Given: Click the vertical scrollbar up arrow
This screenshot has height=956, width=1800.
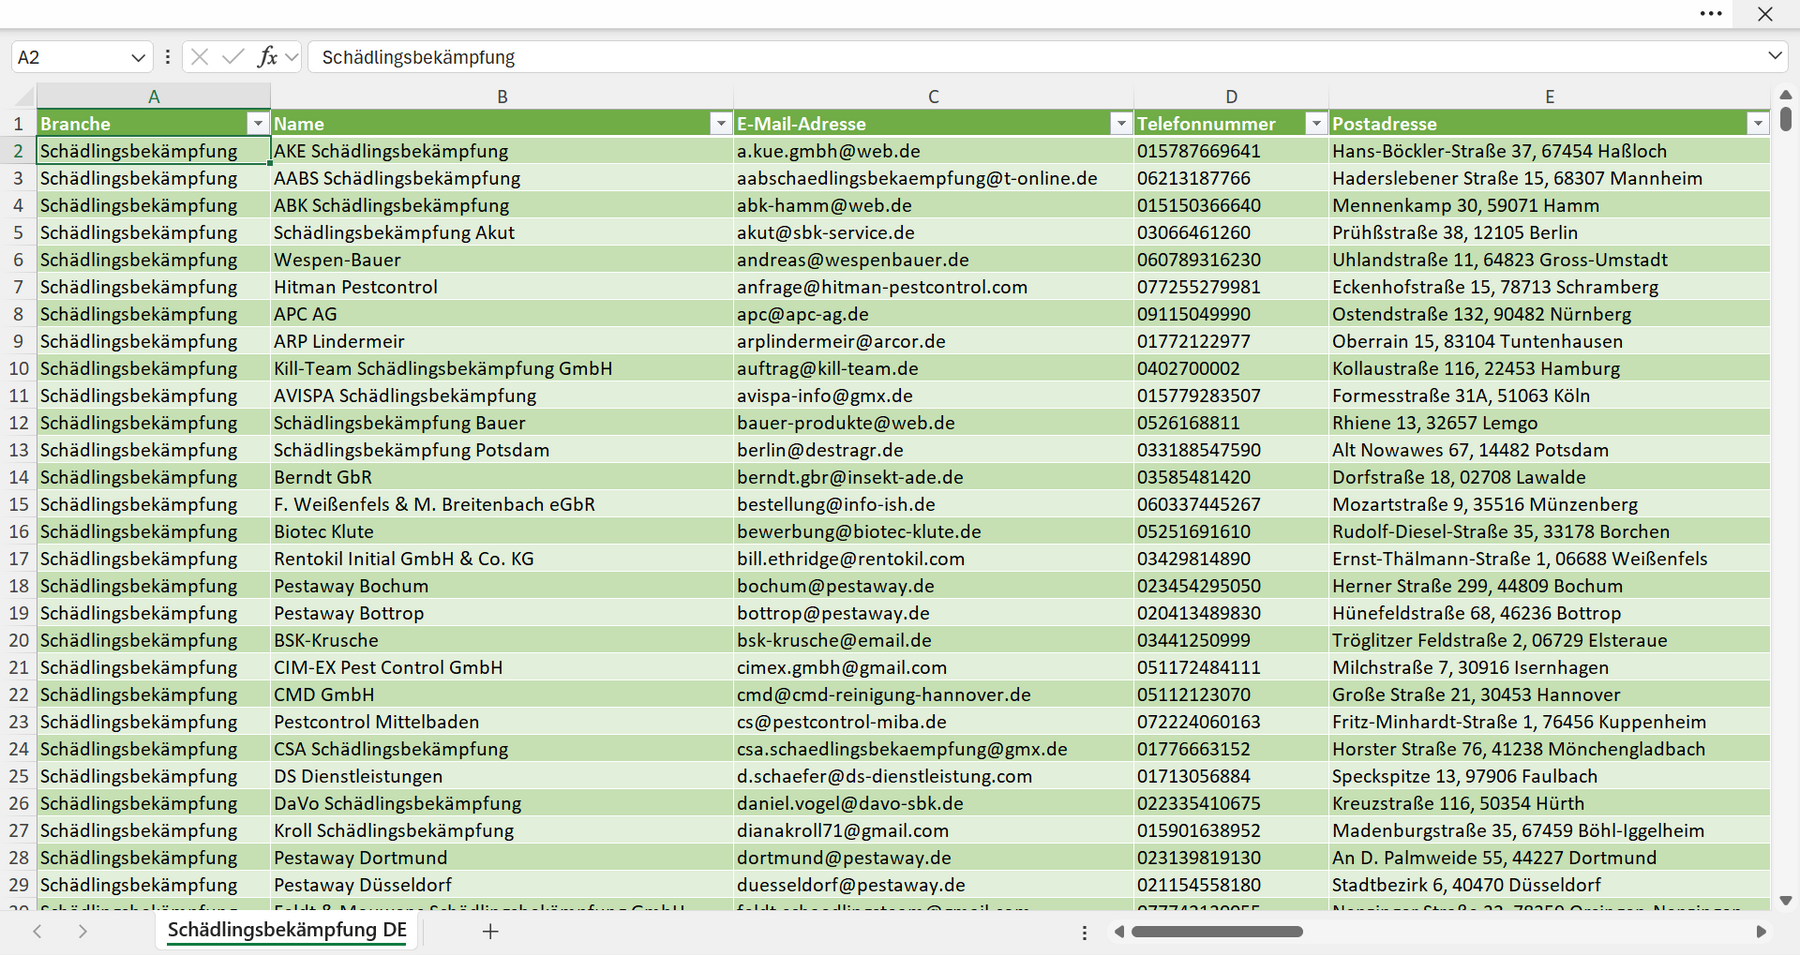Looking at the screenshot, I should (1786, 95).
